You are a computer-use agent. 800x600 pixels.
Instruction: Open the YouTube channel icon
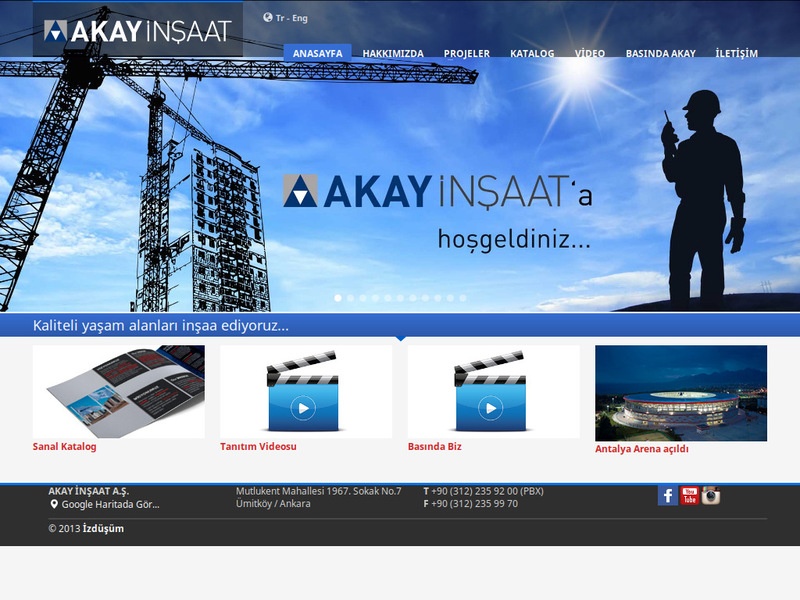tap(689, 495)
